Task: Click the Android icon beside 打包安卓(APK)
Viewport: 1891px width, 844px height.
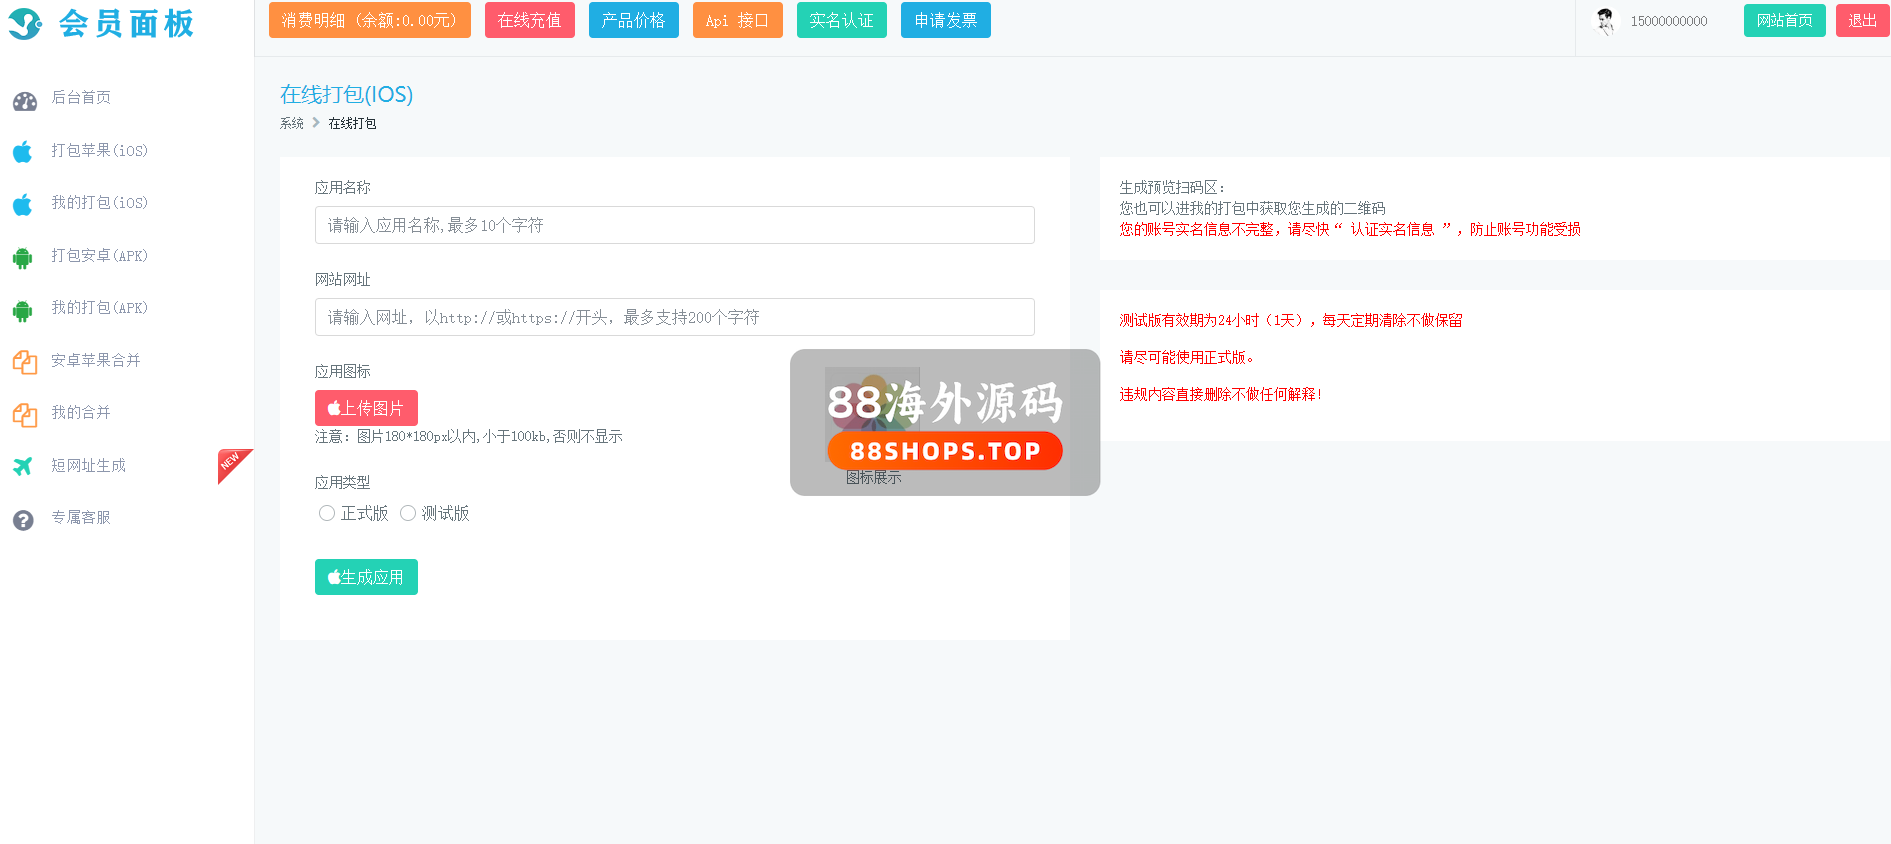Action: [23, 258]
